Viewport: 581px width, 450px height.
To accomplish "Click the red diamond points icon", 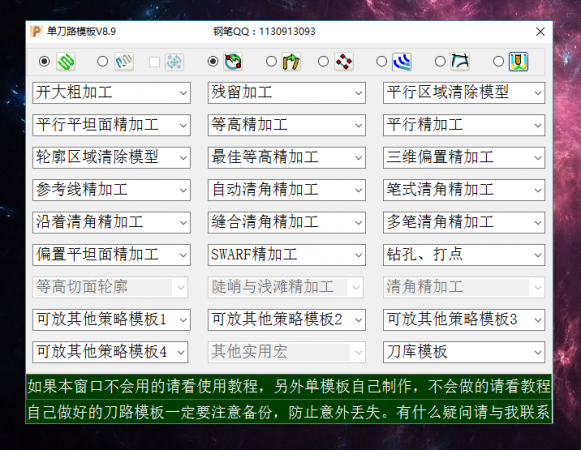I will click(344, 62).
